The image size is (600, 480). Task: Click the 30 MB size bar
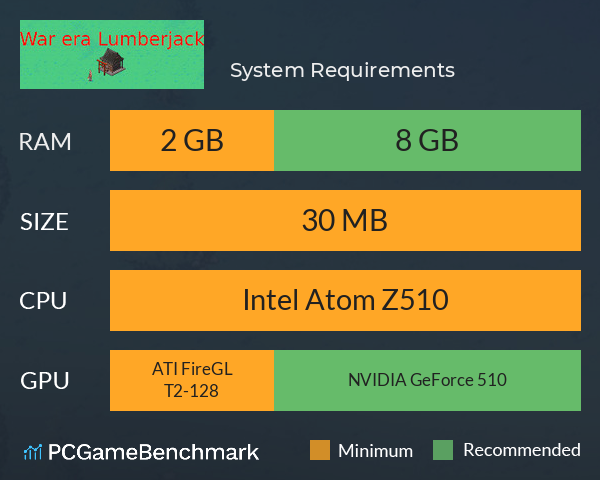coord(345,220)
